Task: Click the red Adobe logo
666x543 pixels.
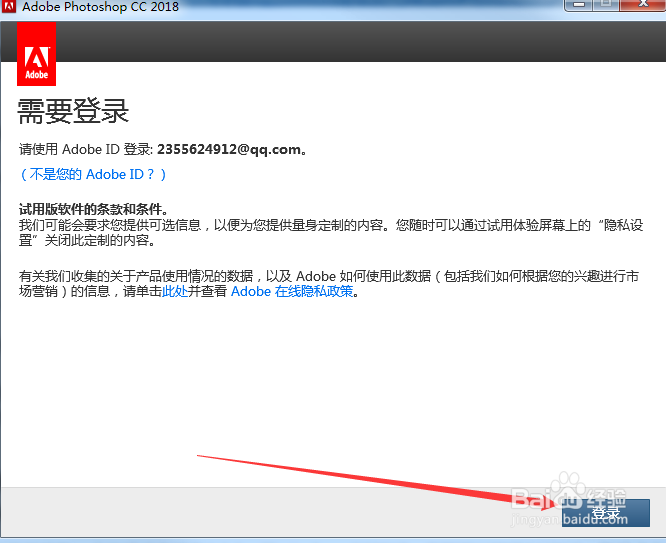Action: [37, 54]
